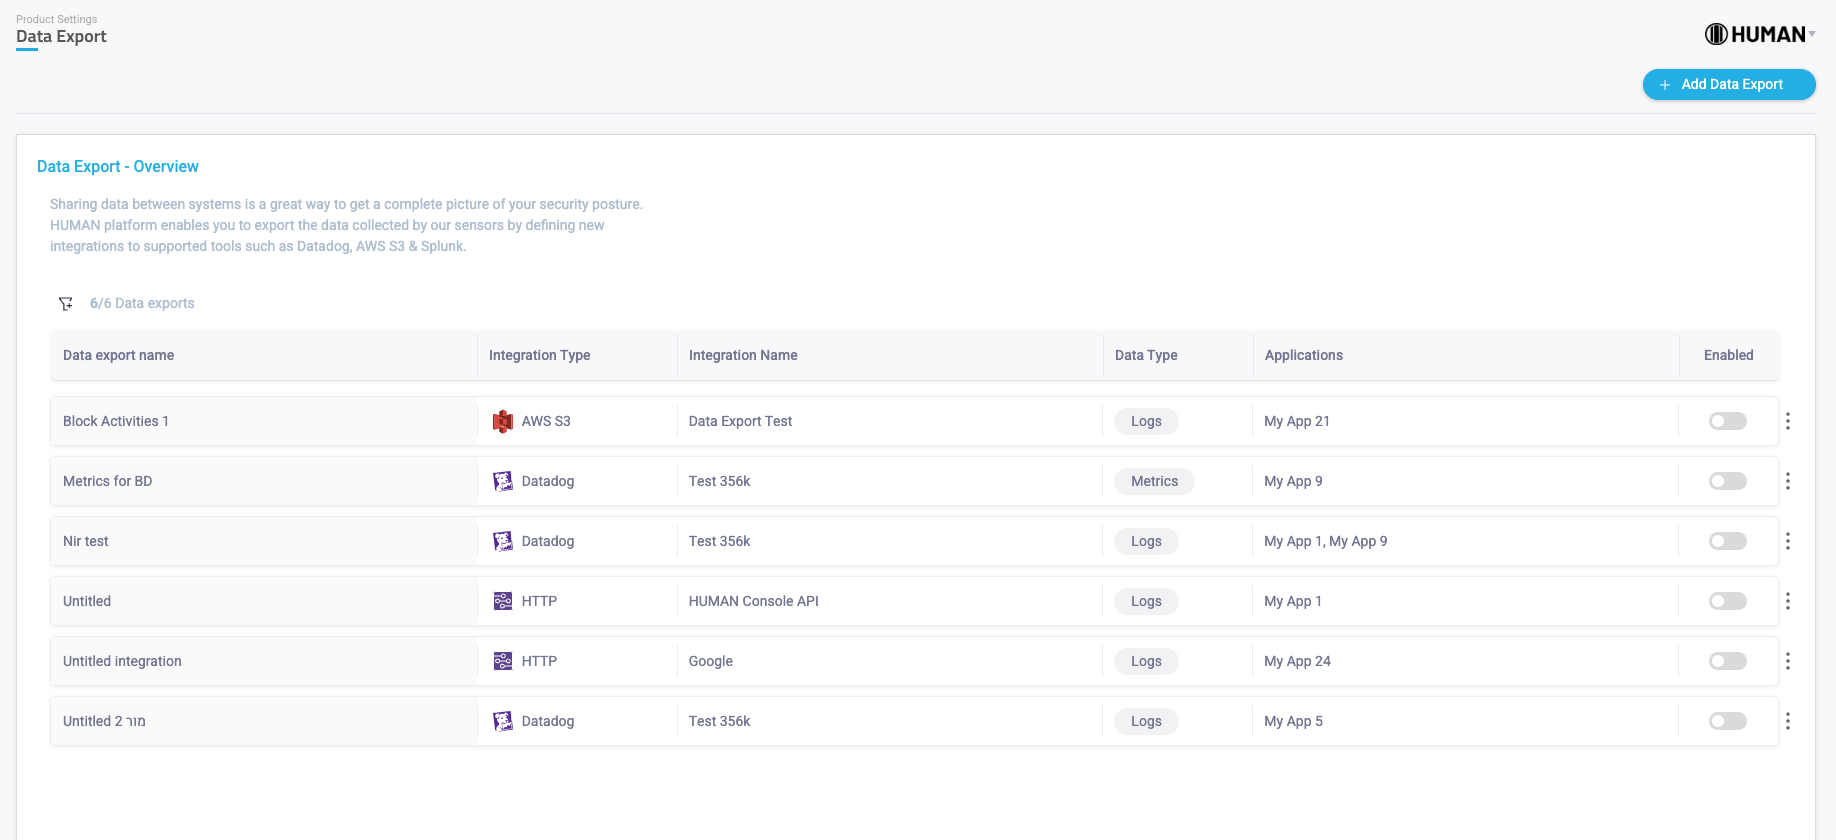Open options menu for Metrics for BD

(x=1787, y=481)
